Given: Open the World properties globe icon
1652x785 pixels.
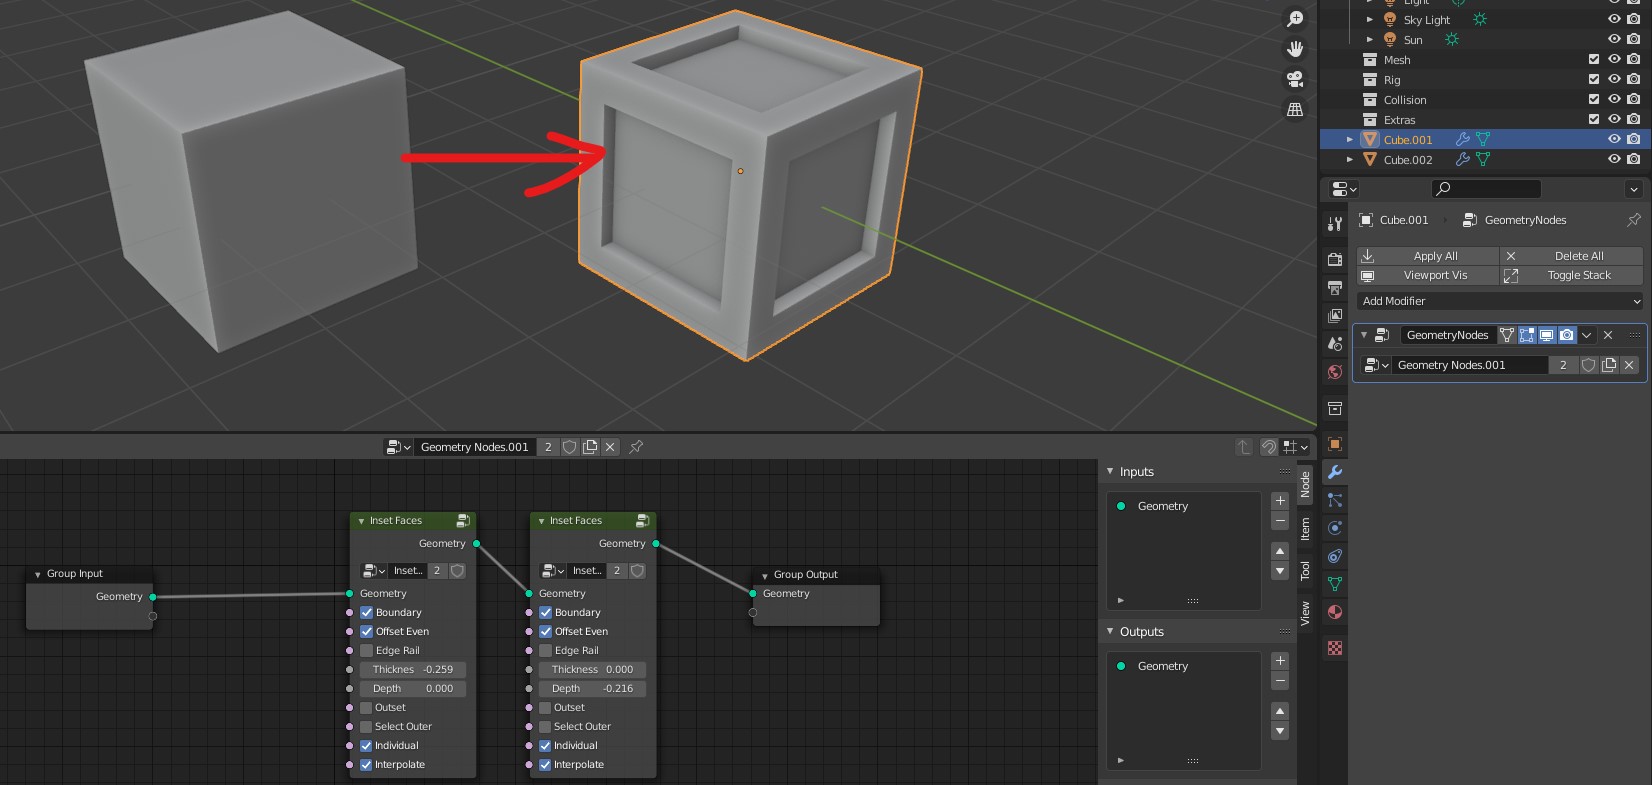Looking at the screenshot, I should point(1335,372).
